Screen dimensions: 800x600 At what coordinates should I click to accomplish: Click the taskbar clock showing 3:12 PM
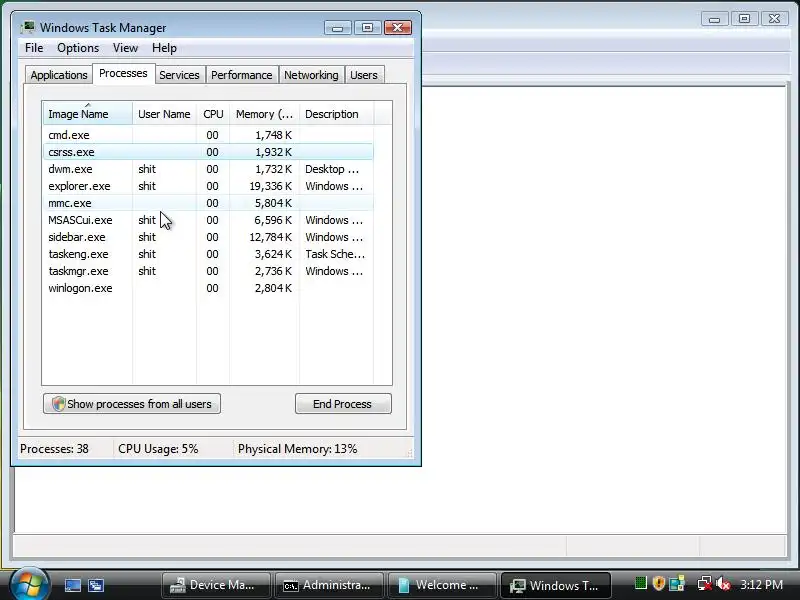tap(761, 584)
